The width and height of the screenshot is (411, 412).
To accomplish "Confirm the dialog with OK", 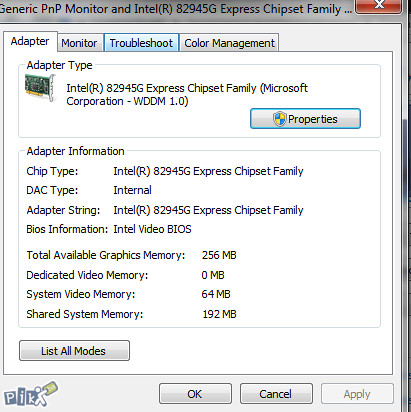I will 195,394.
